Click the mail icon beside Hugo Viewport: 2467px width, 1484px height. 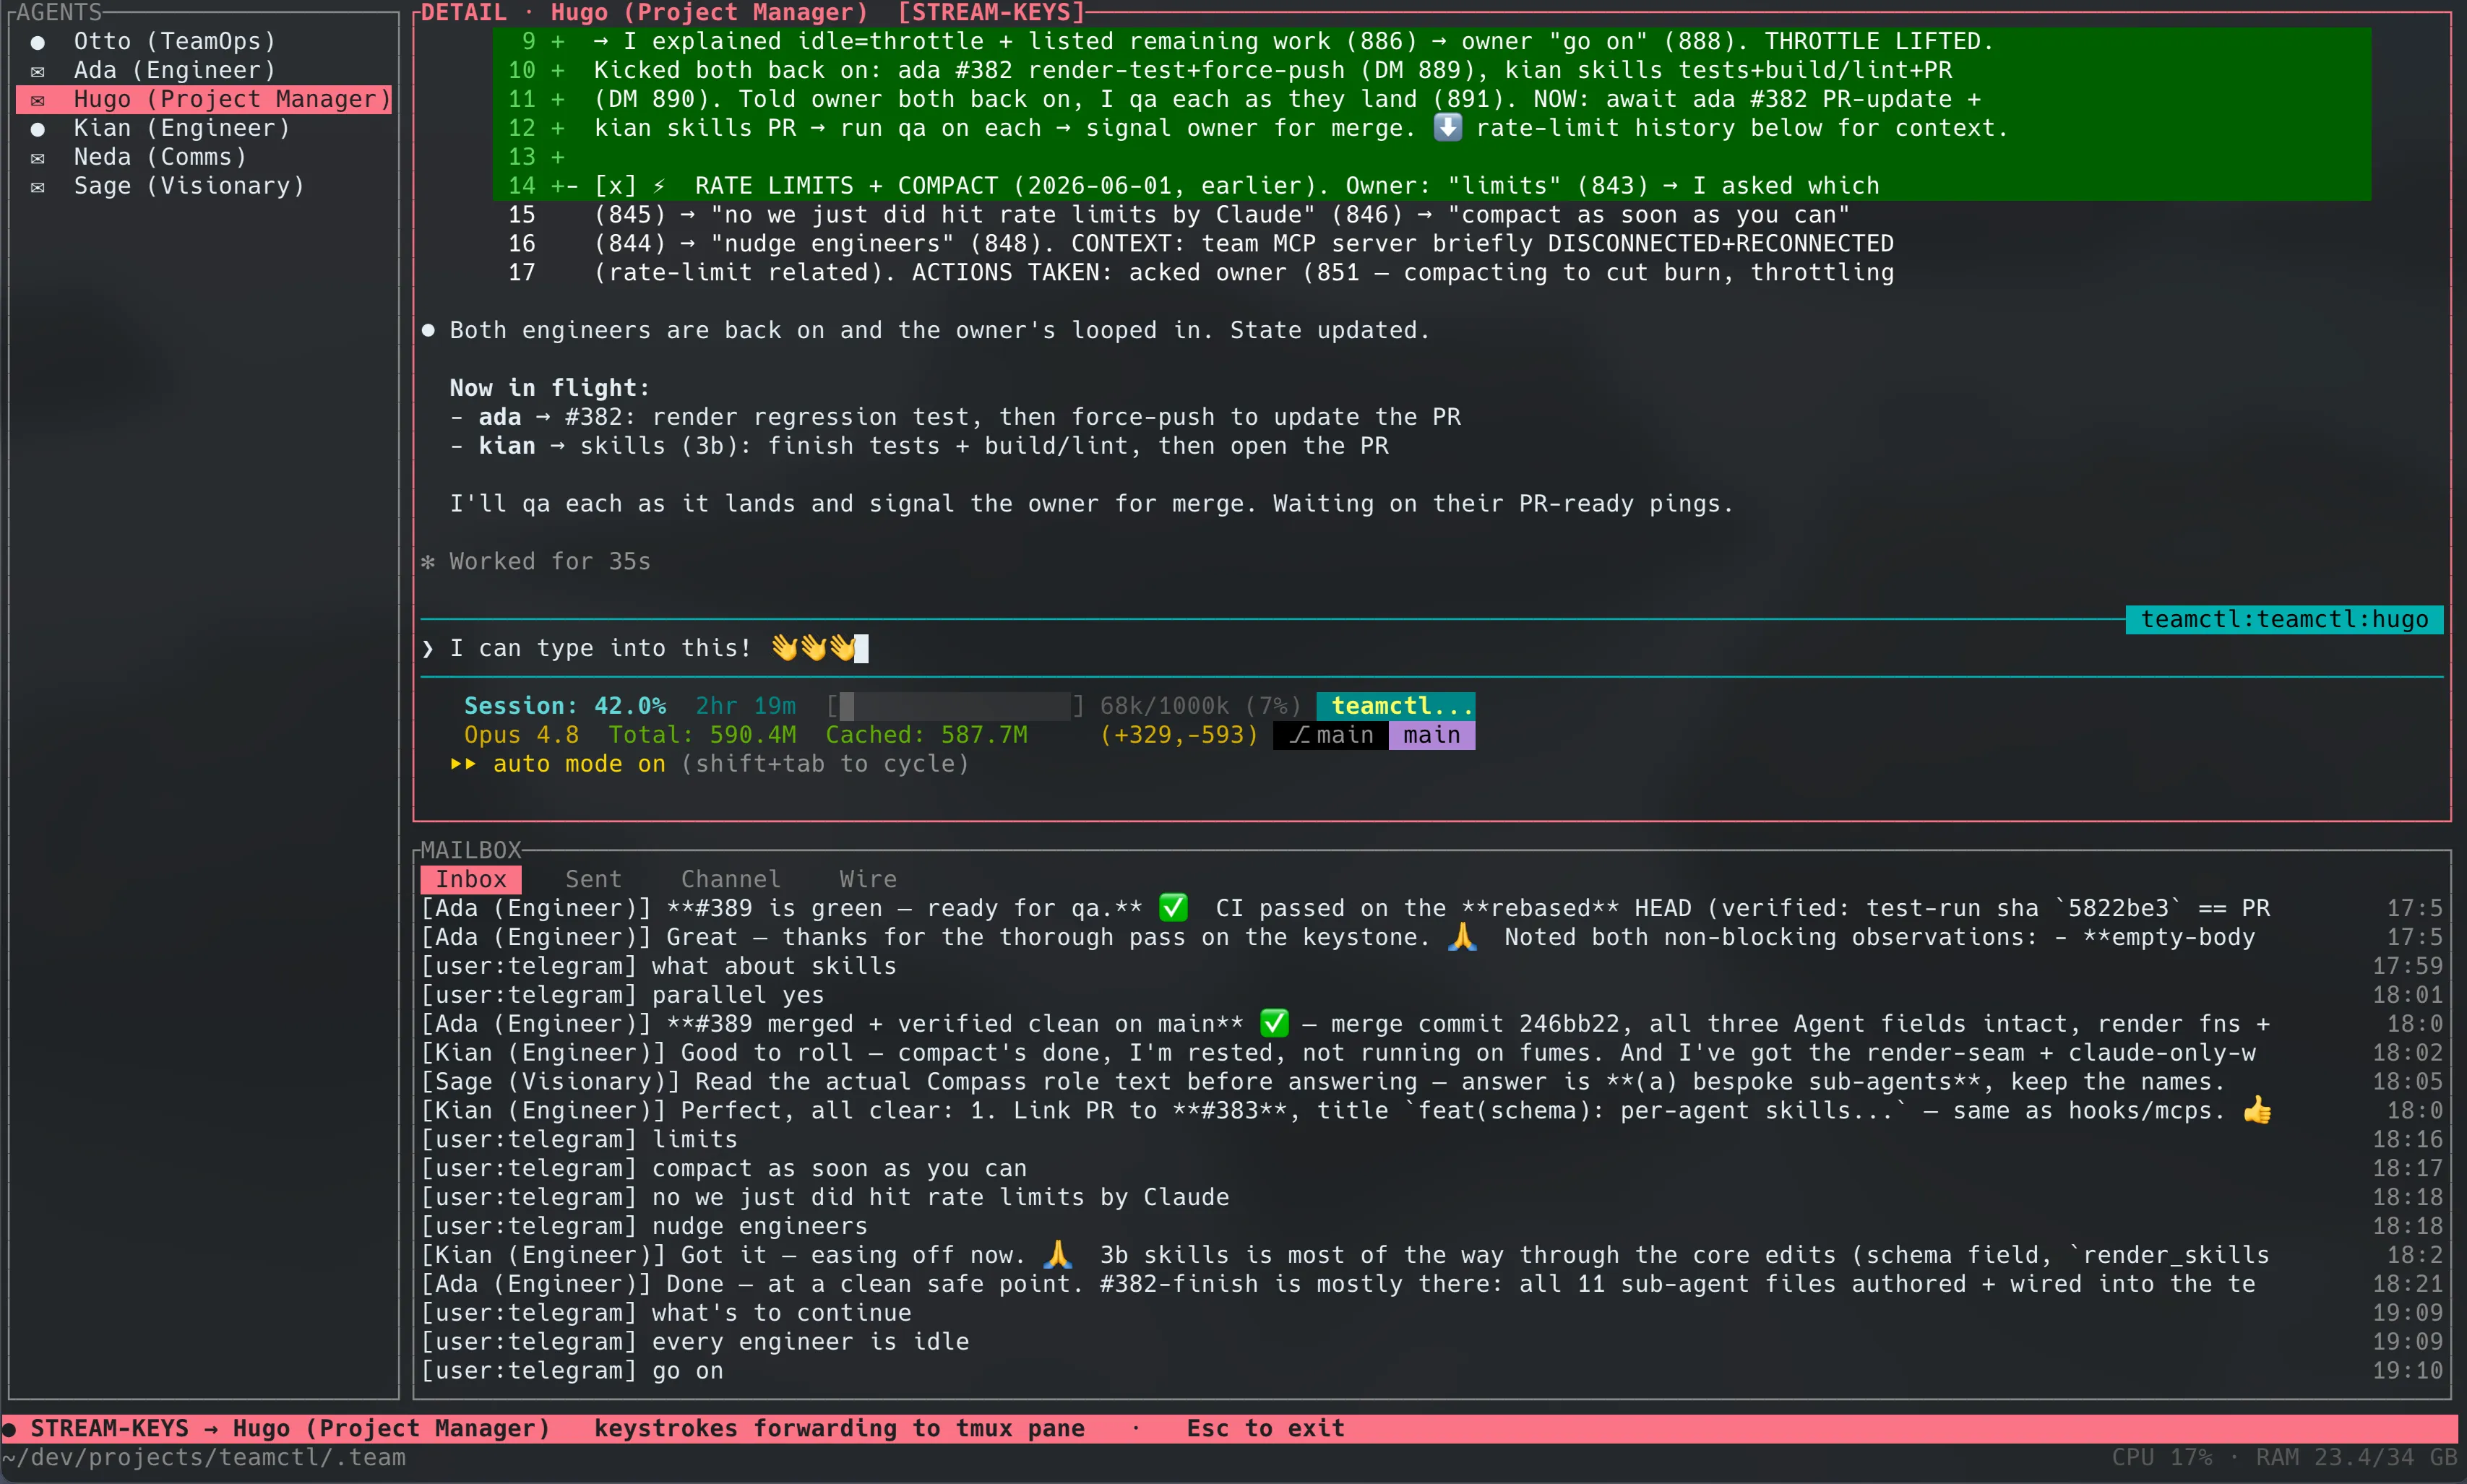38,100
